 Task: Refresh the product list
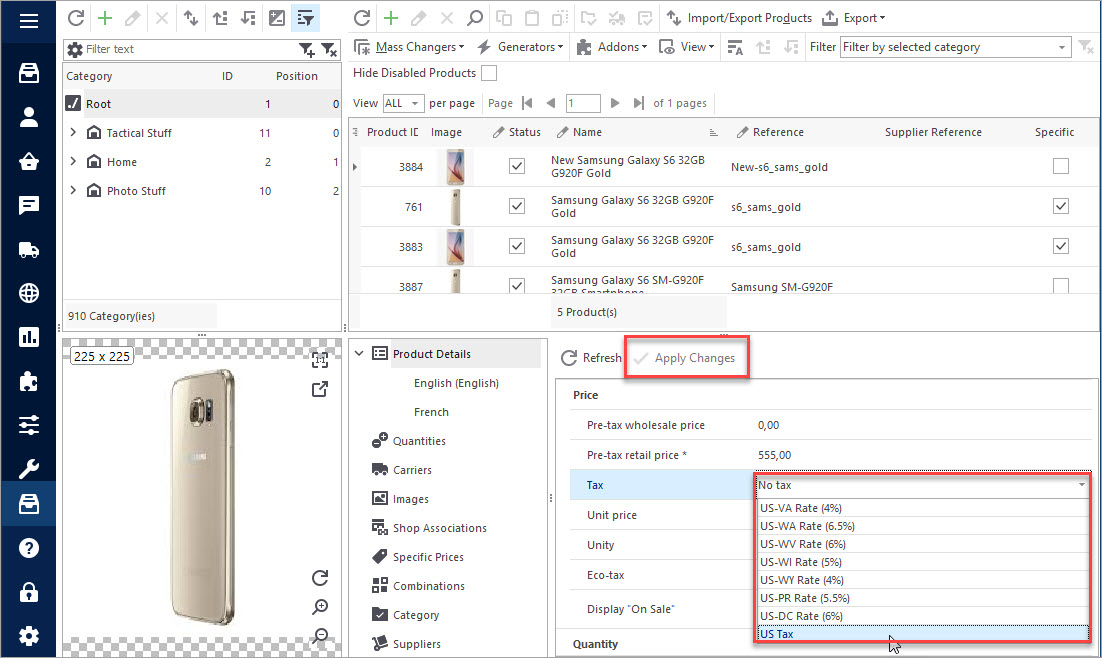click(362, 18)
